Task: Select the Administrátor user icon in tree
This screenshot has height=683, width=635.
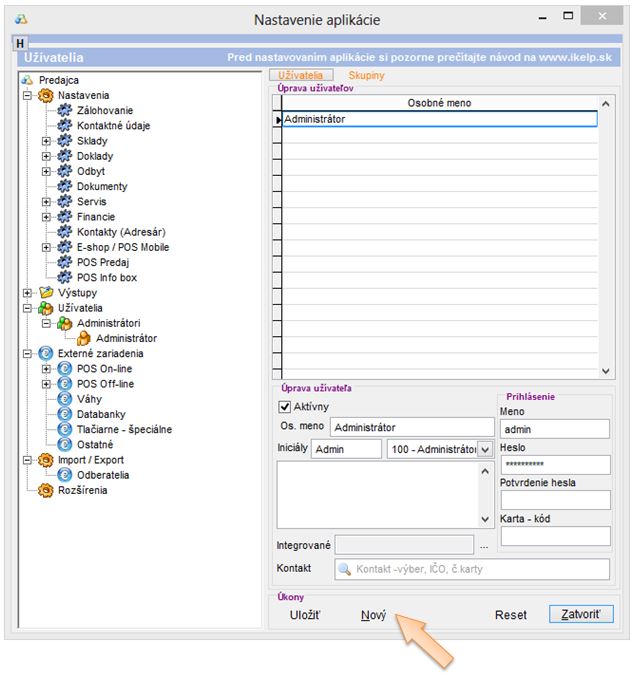Action: click(x=84, y=338)
